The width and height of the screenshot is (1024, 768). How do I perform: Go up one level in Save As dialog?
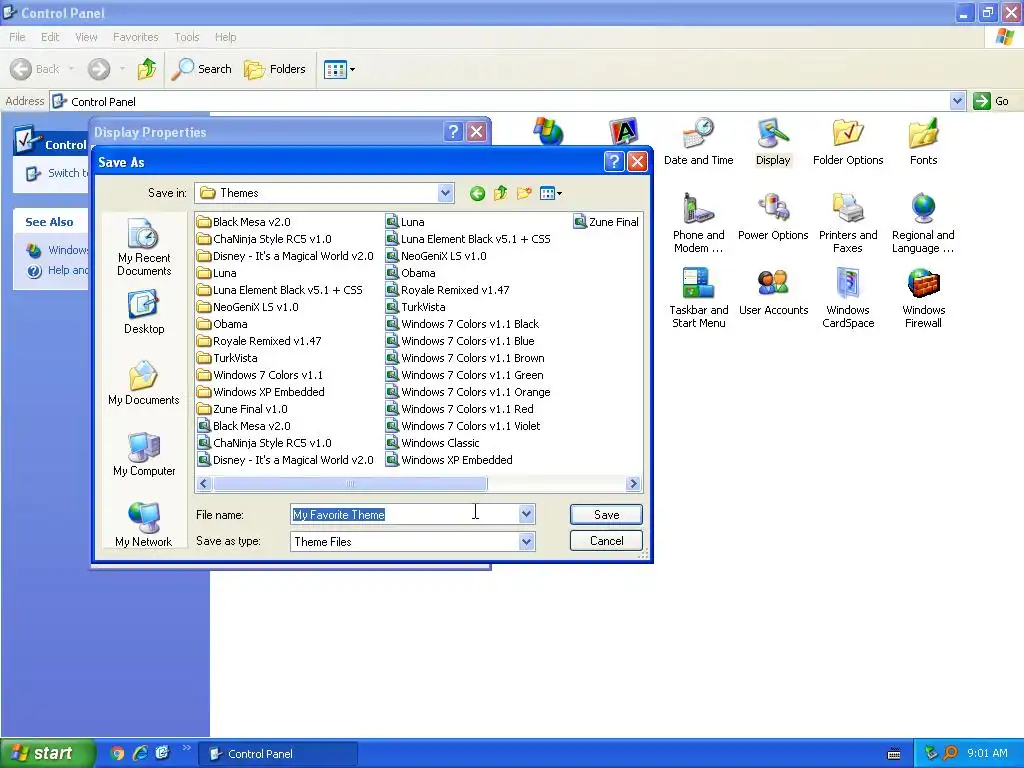(x=501, y=193)
